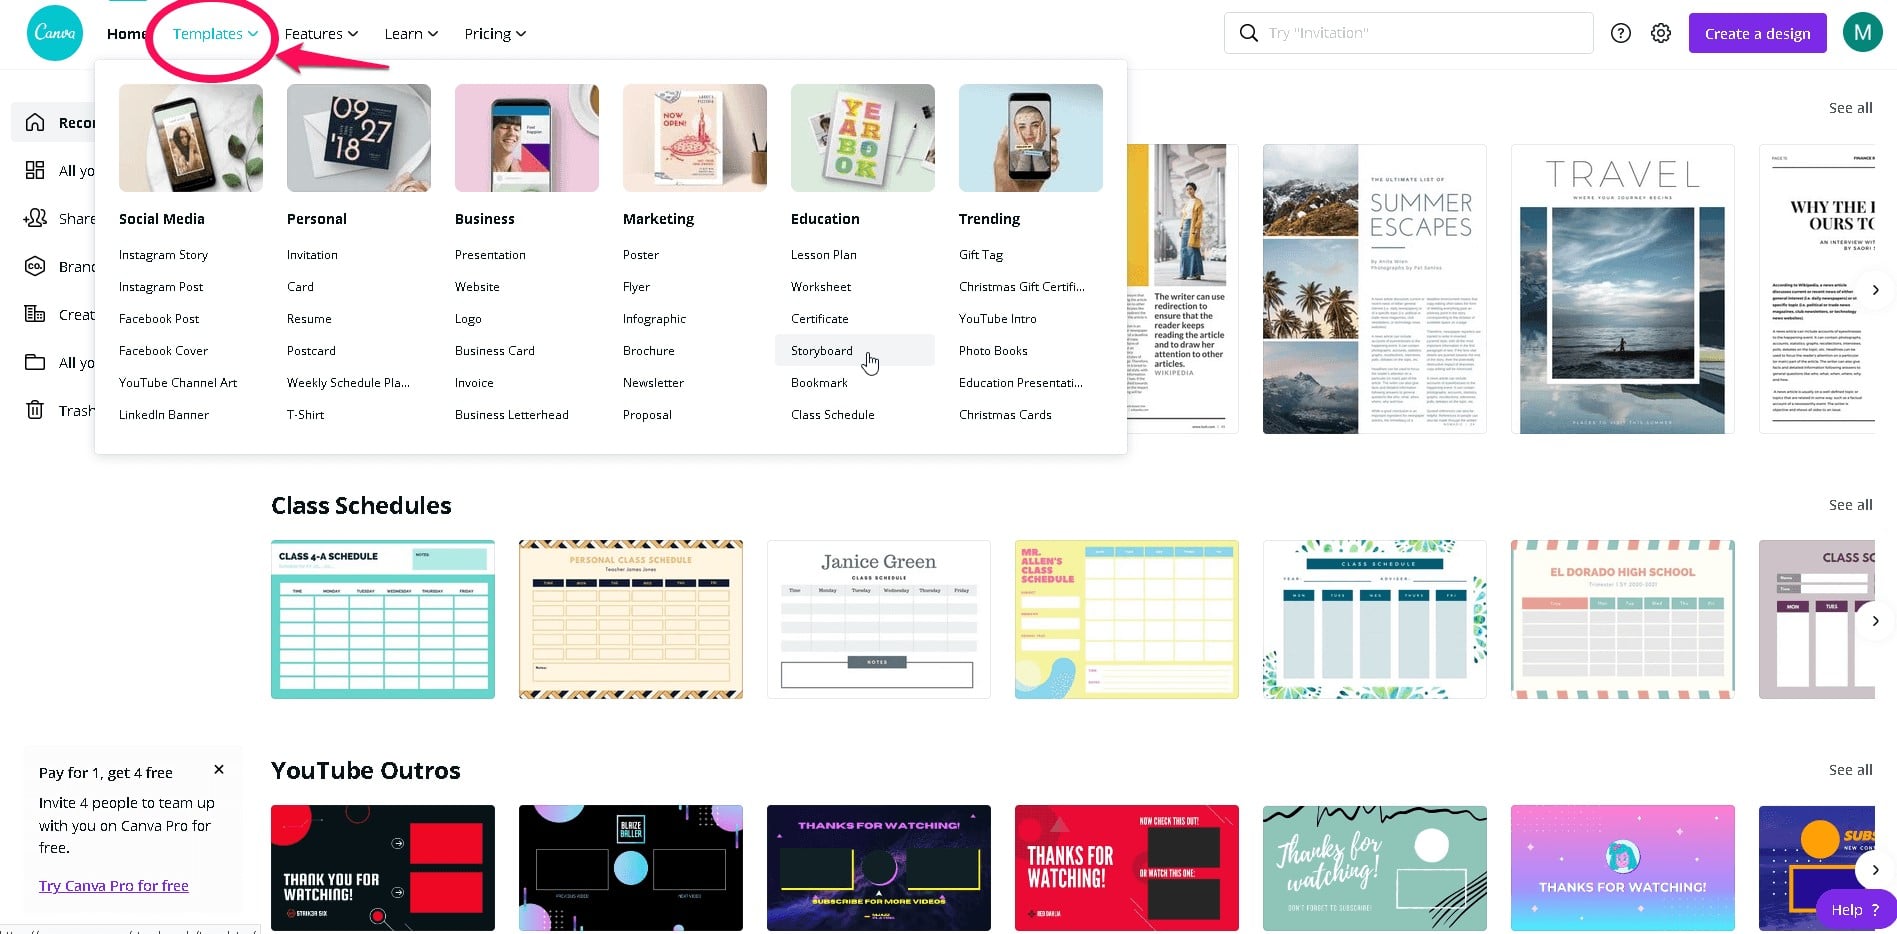Click the search magnifier icon
The width and height of the screenshot is (1897, 934).
[1249, 33]
